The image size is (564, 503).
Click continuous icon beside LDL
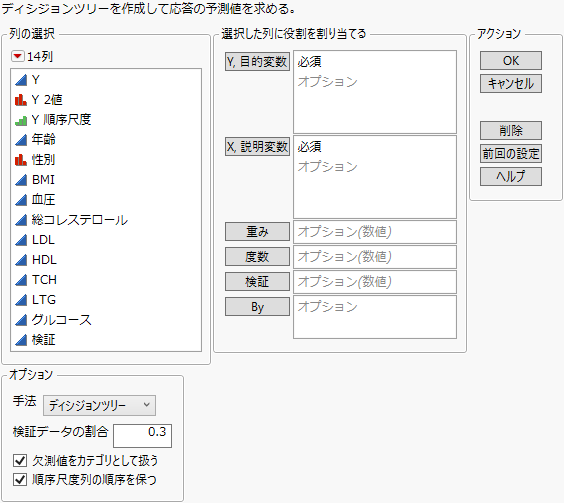(21, 240)
